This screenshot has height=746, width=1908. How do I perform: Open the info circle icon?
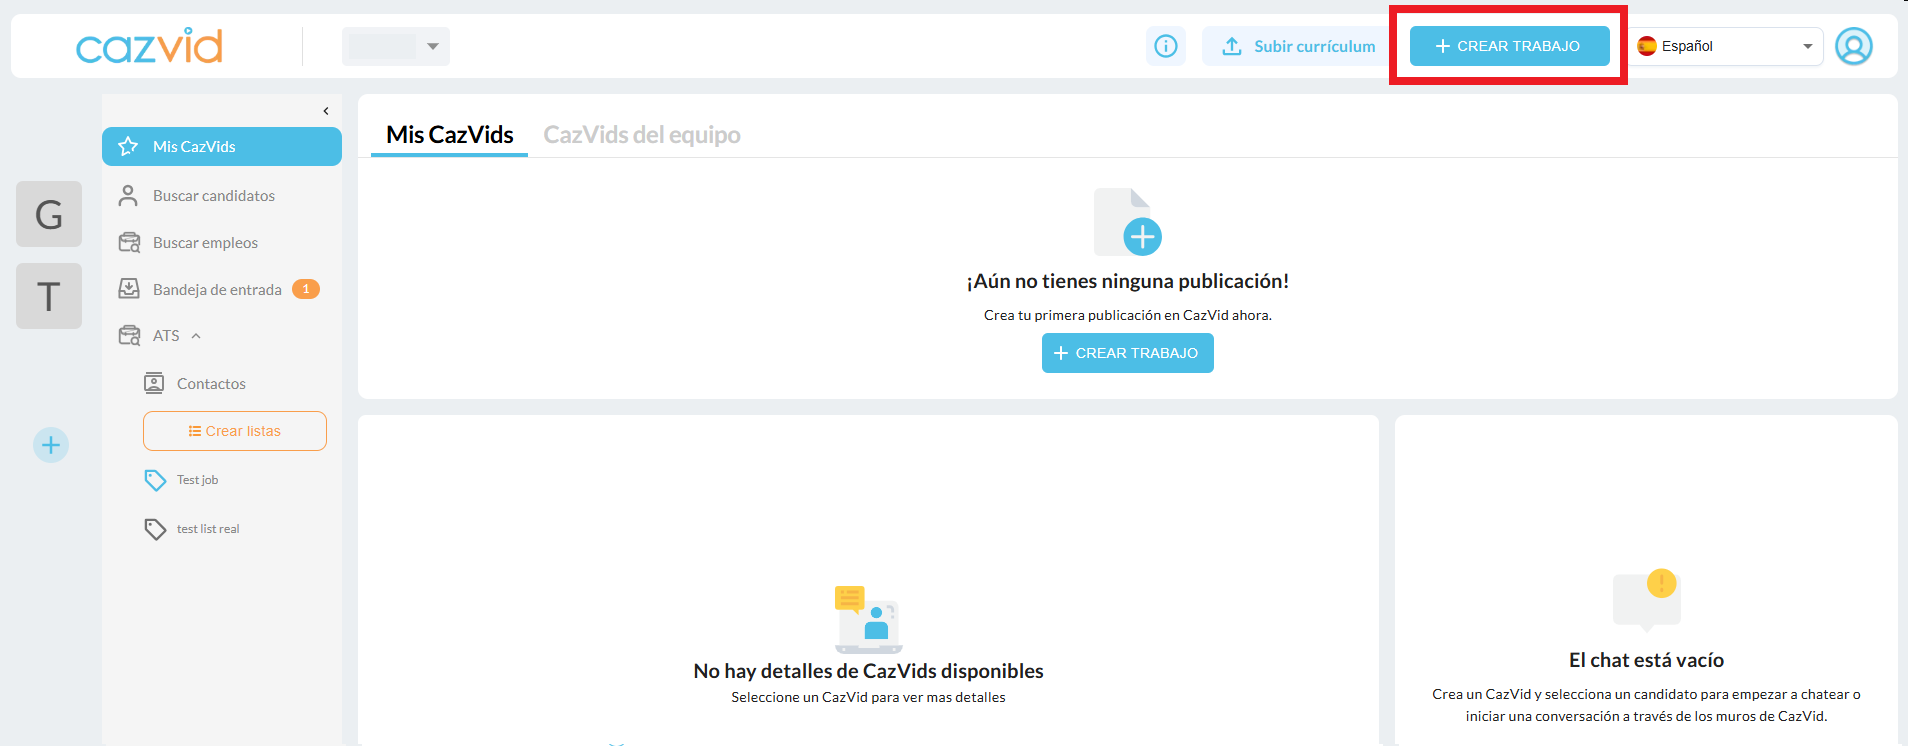pyautogui.click(x=1166, y=46)
